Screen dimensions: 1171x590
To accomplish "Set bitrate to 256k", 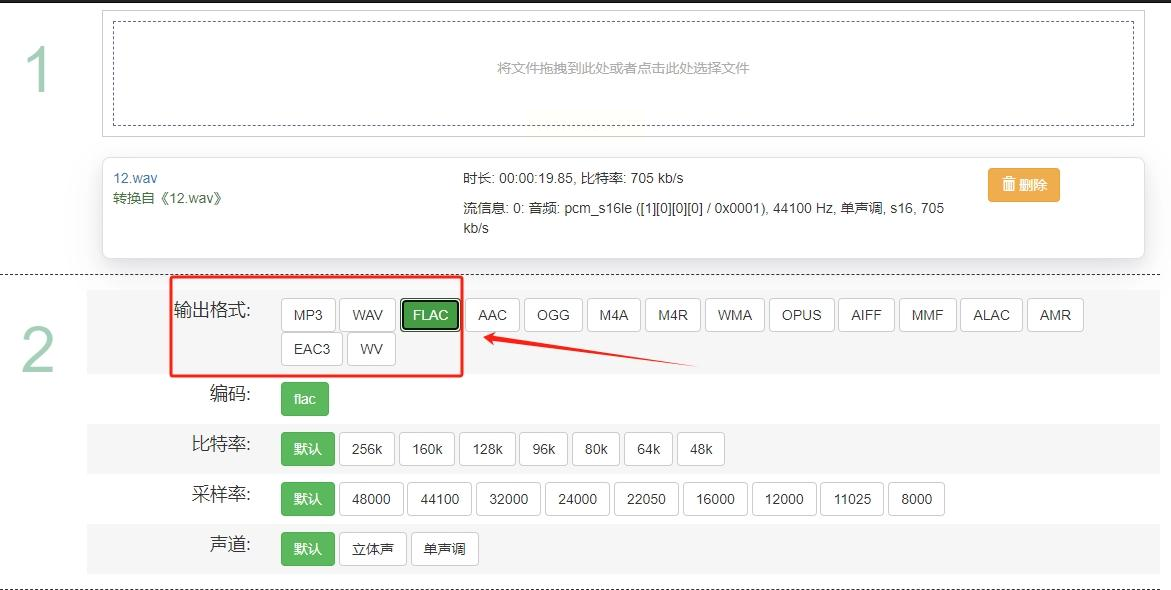I will [367, 449].
